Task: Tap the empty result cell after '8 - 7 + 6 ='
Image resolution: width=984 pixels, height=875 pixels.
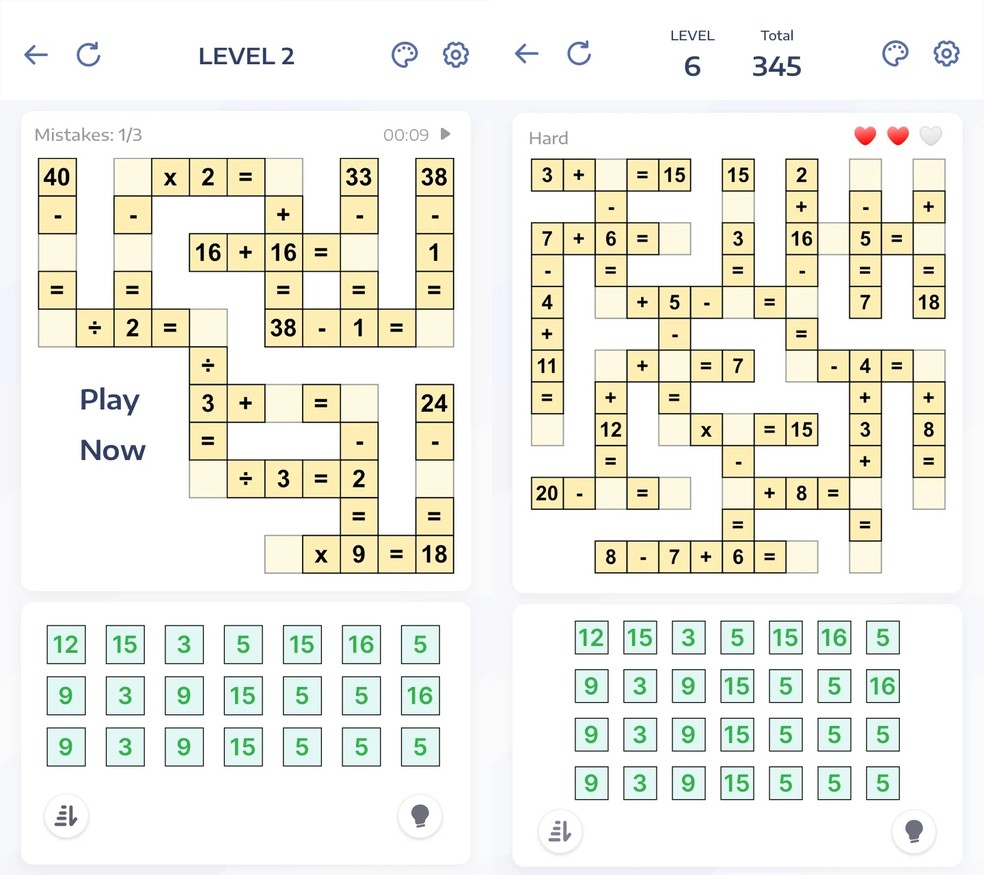Action: tap(802, 557)
